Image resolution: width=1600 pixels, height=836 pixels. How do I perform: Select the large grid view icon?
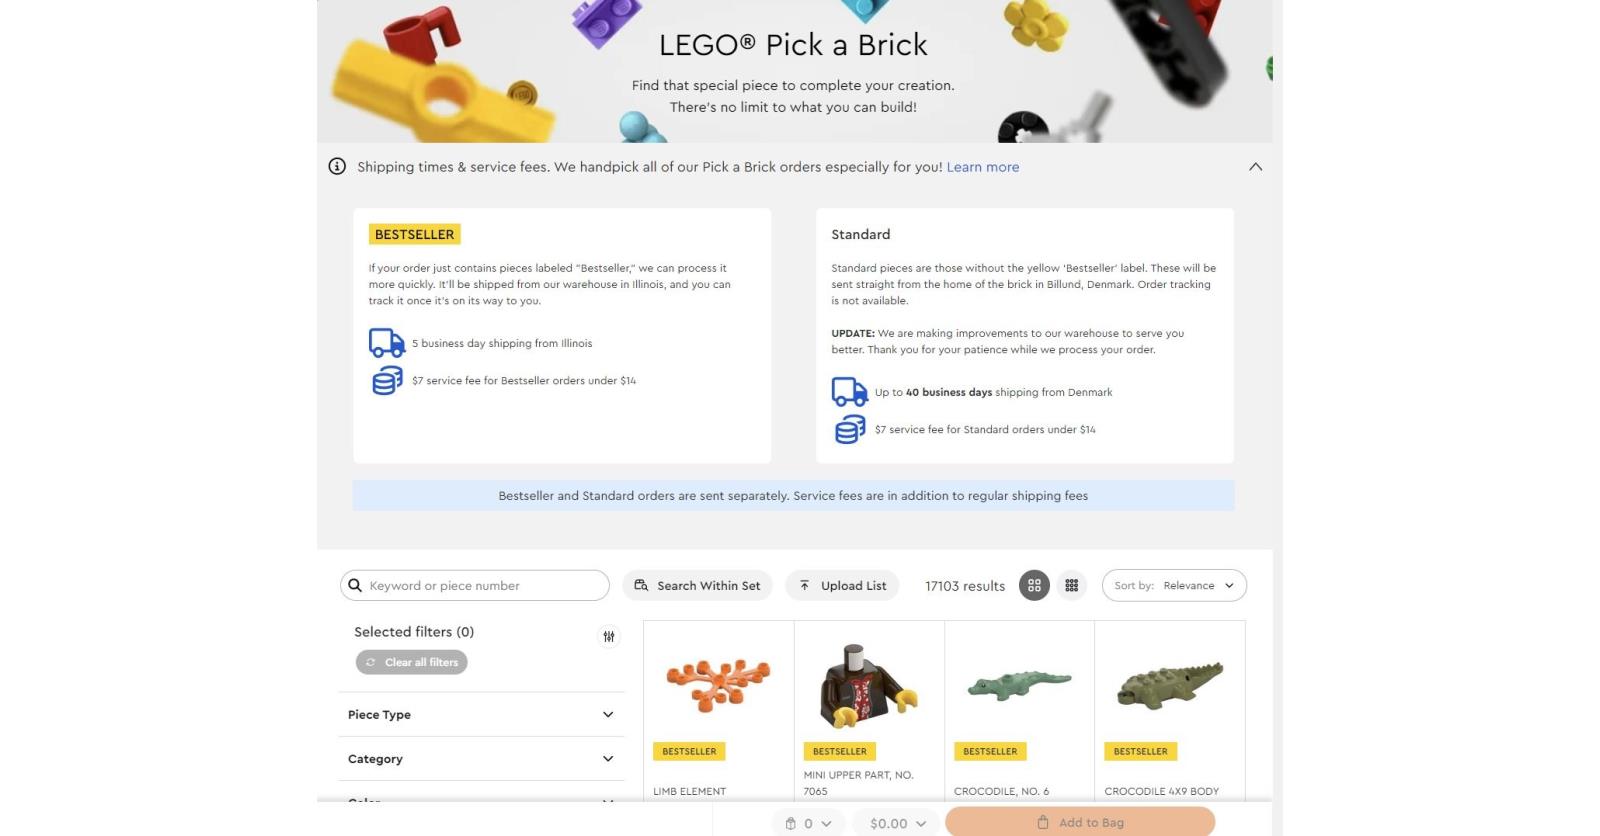coord(1035,585)
